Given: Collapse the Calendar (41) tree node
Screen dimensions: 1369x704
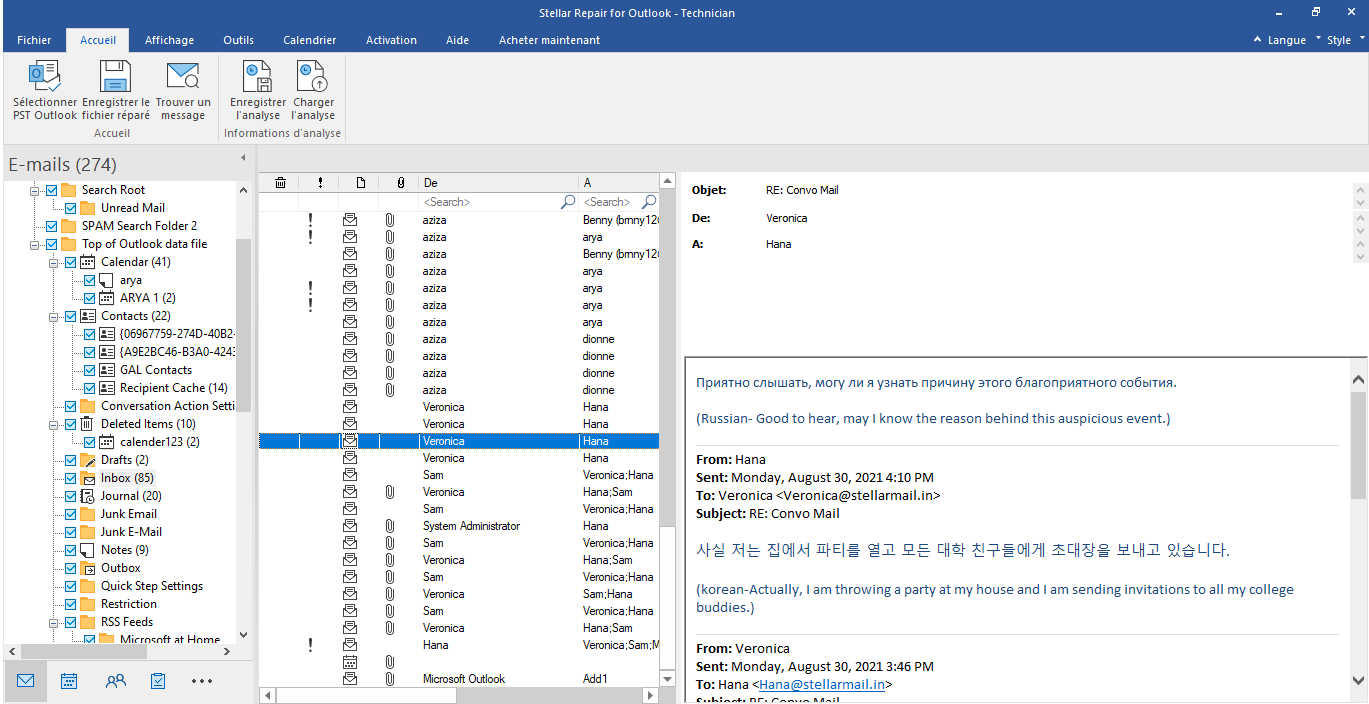Looking at the screenshot, I should point(54,262).
